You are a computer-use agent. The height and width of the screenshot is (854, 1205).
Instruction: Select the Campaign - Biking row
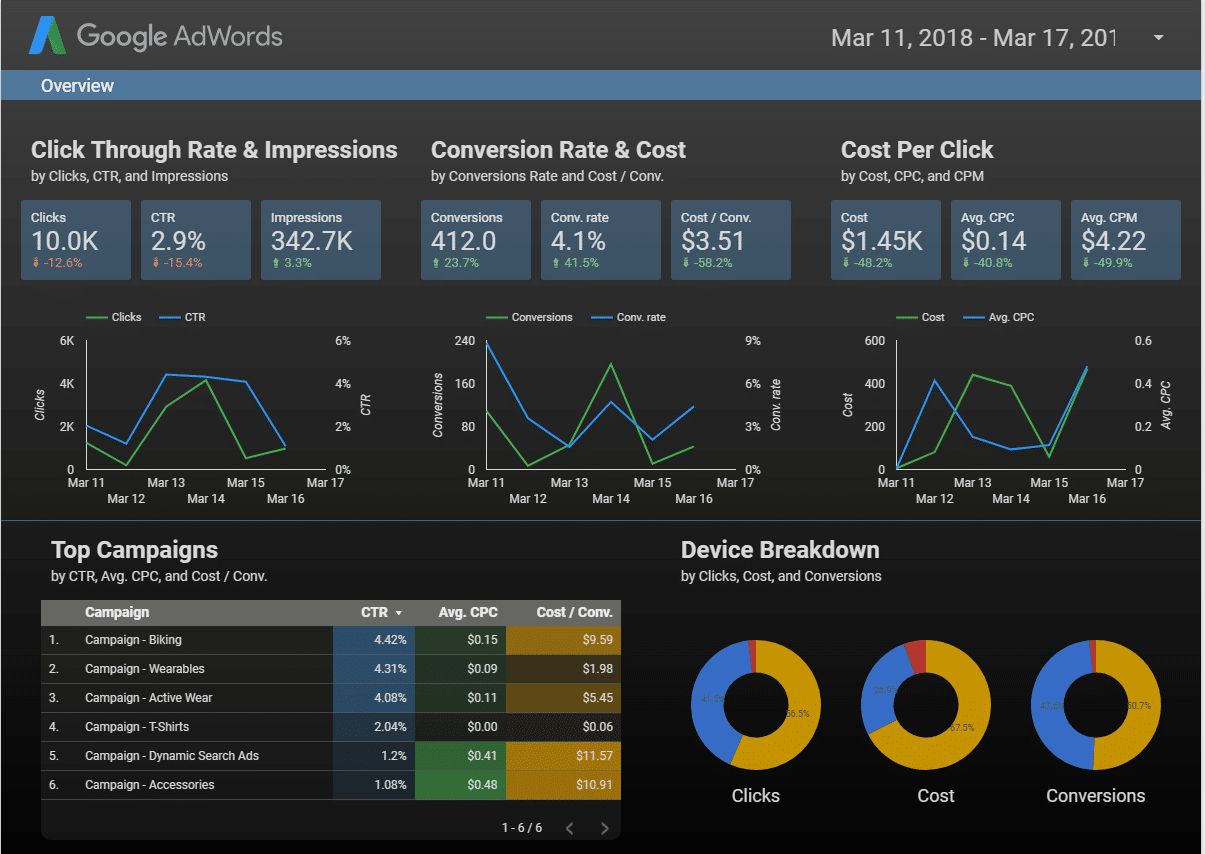point(133,640)
